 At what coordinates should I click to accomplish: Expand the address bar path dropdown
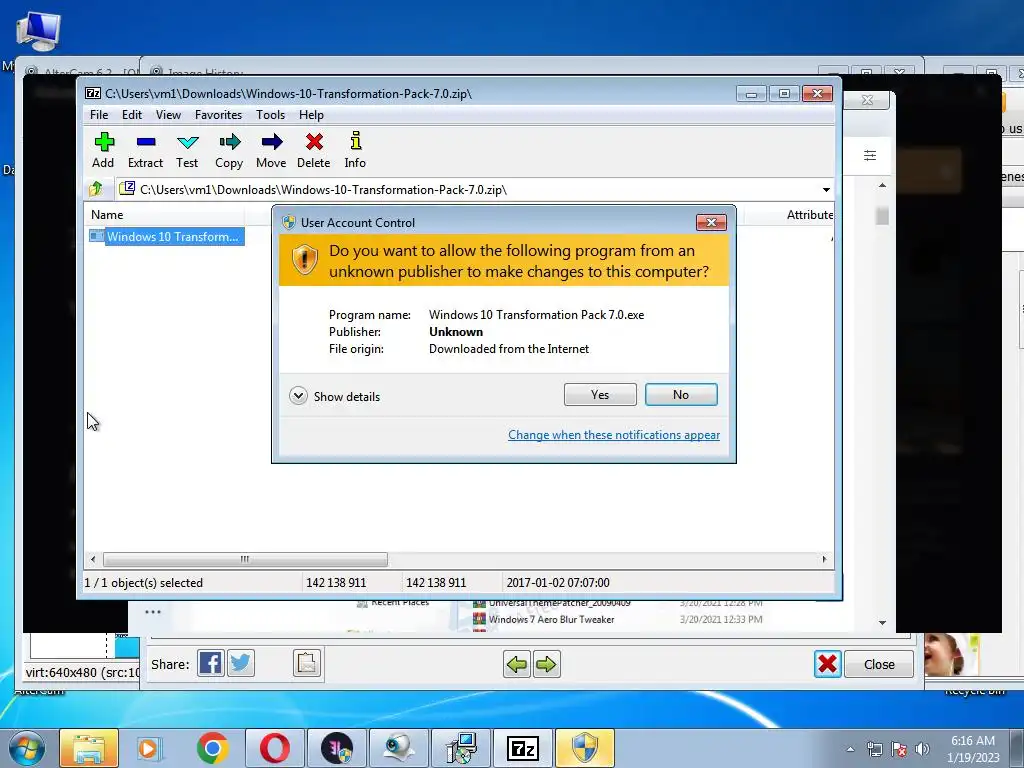click(x=826, y=190)
